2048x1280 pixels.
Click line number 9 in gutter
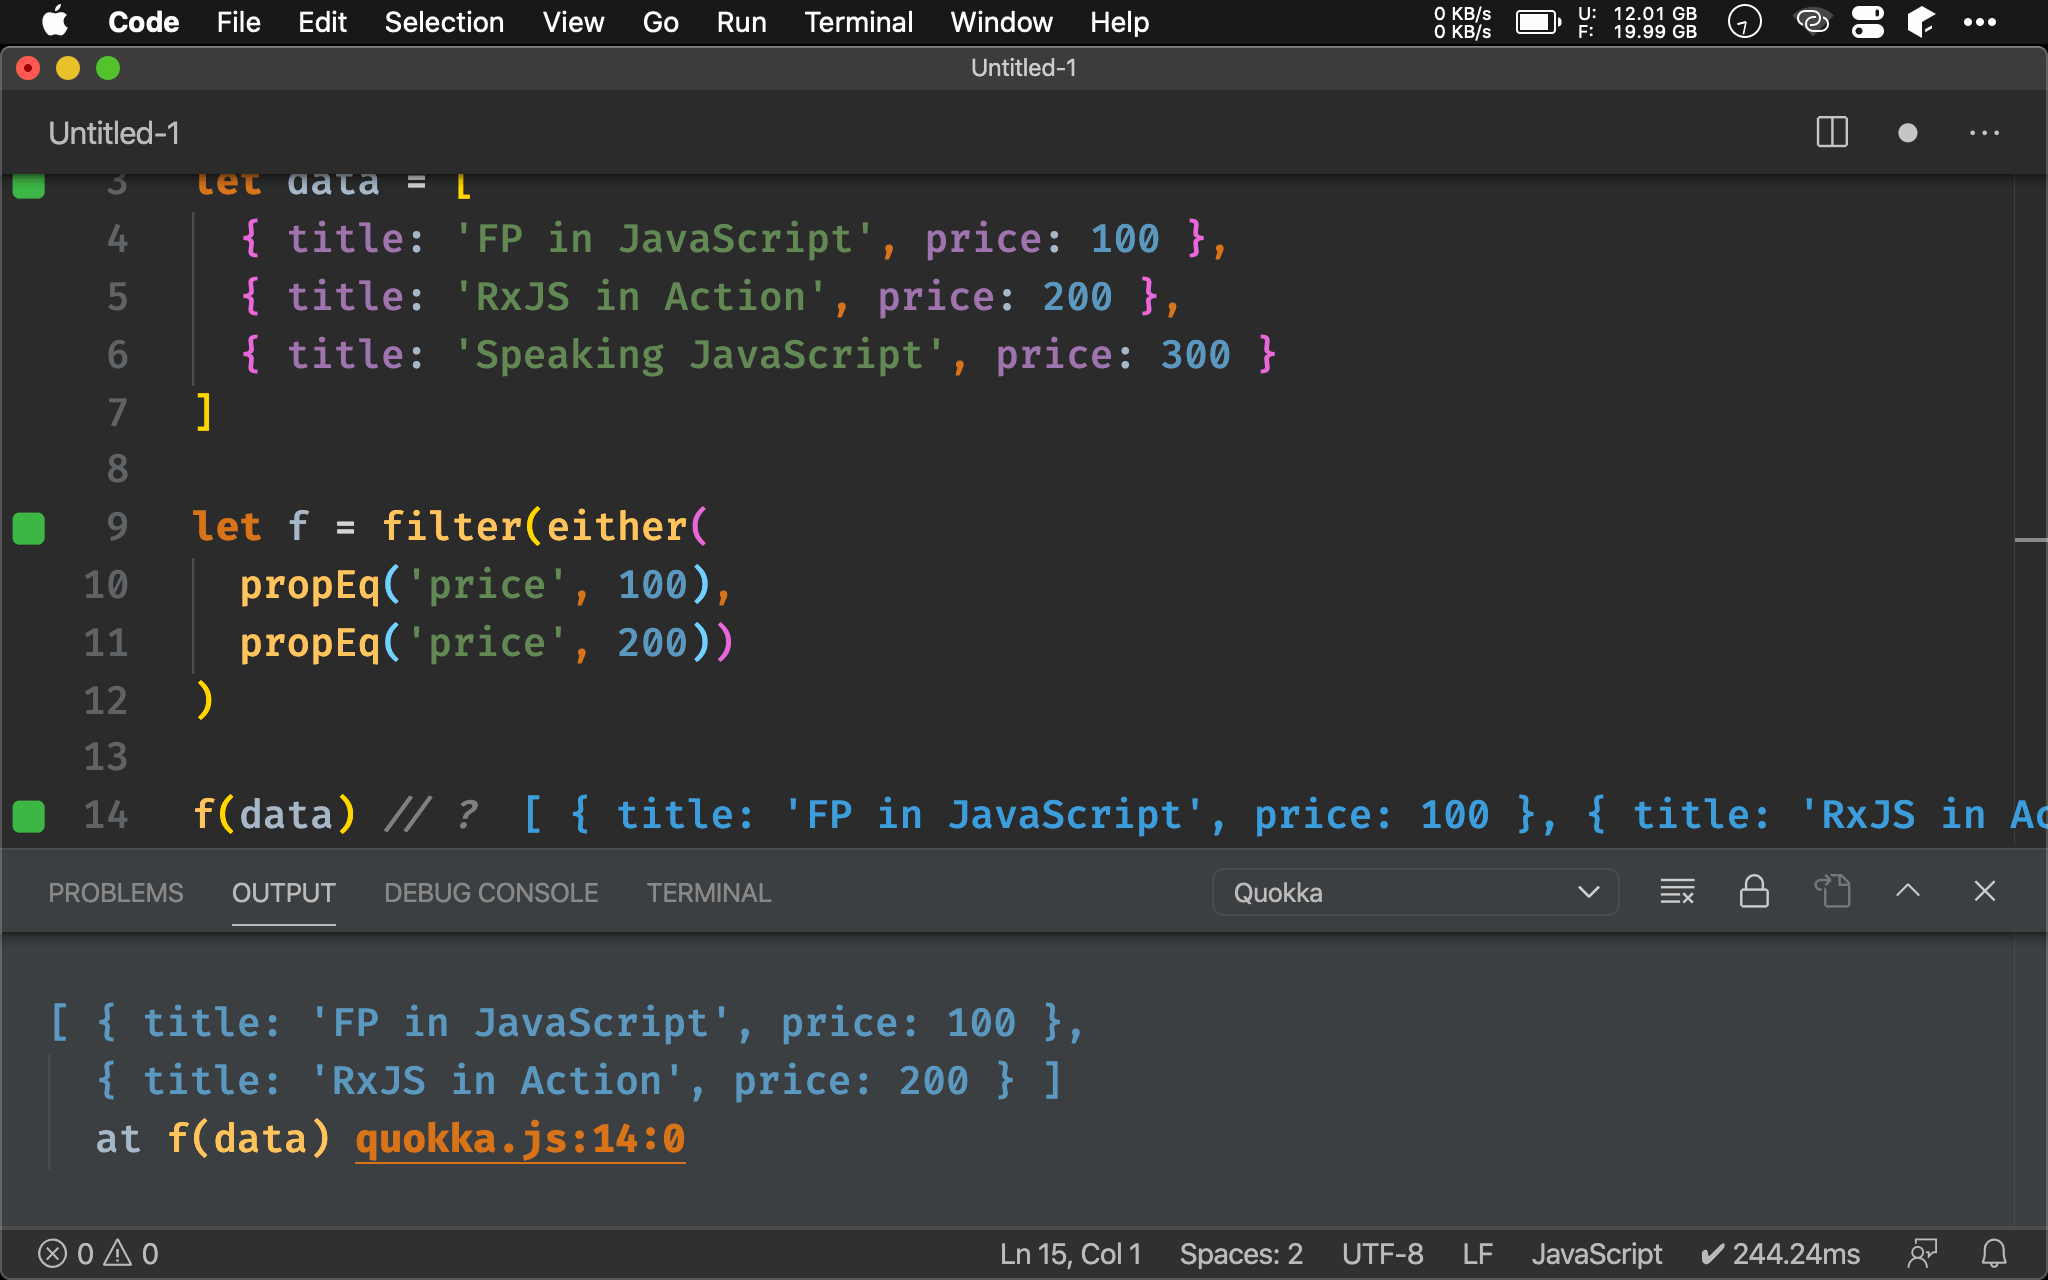117,527
